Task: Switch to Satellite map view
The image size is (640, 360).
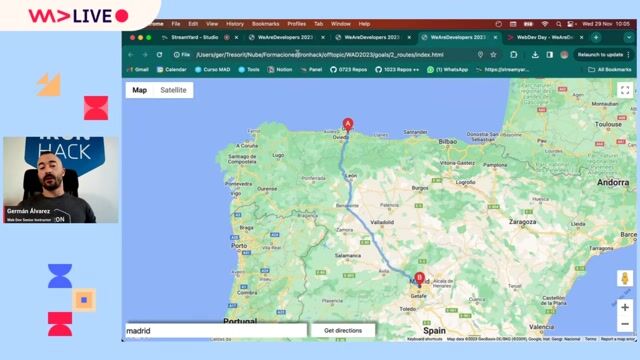Action: tap(173, 90)
